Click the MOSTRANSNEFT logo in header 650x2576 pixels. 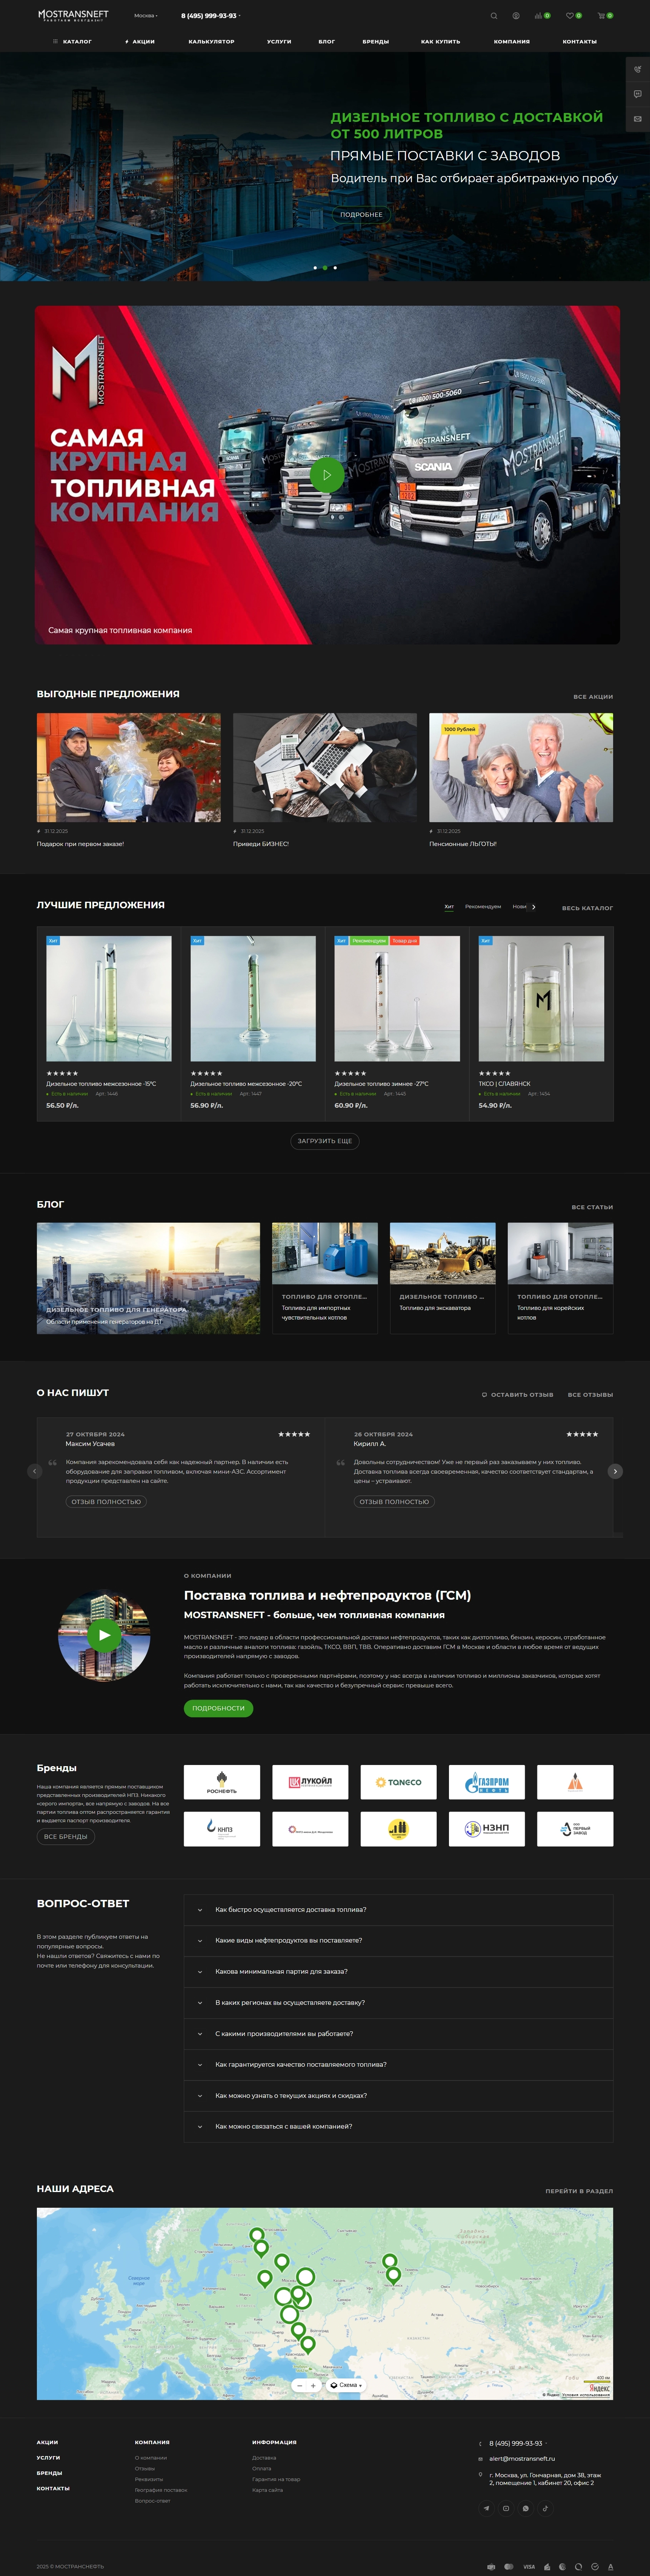coord(73,15)
